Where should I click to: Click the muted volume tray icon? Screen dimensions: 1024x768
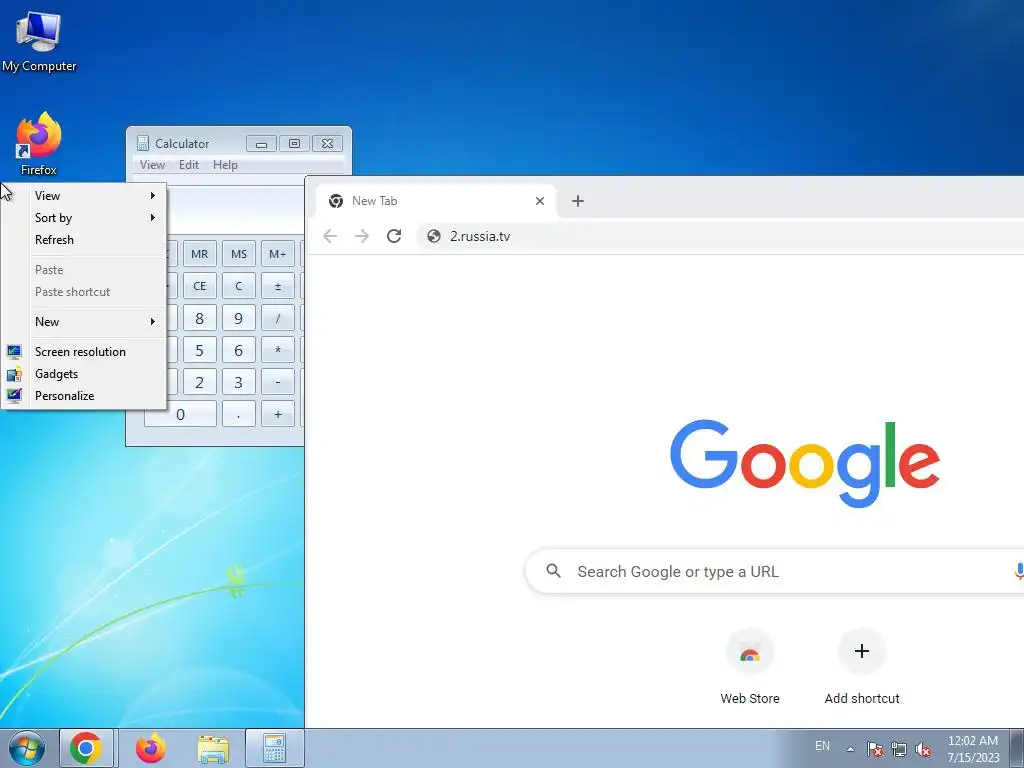tap(923, 749)
